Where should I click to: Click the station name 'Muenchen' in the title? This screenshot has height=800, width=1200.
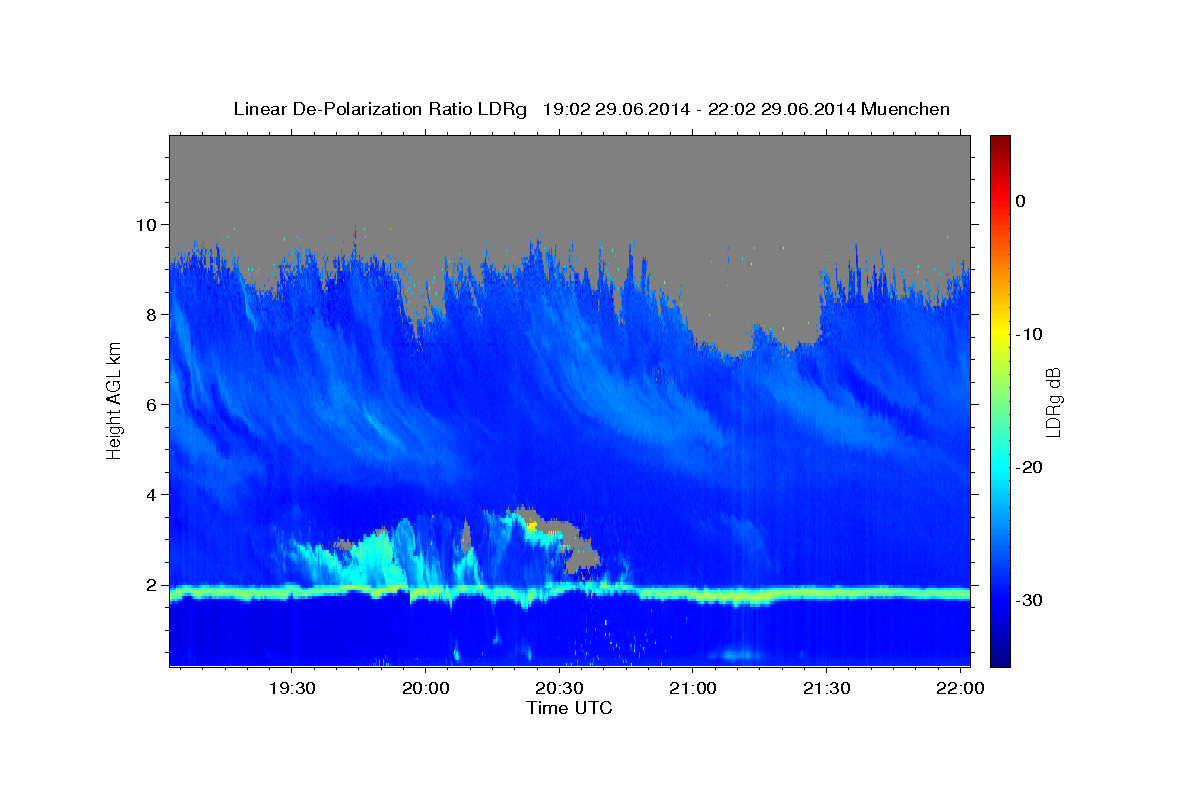click(906, 109)
